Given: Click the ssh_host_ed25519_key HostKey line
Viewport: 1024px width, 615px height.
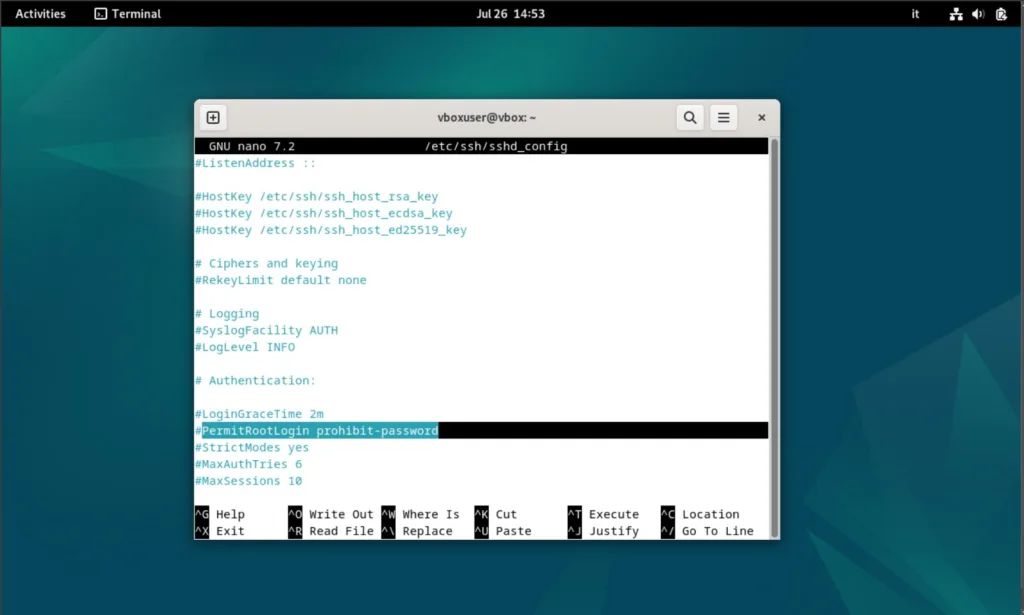Looking at the screenshot, I should point(331,230).
